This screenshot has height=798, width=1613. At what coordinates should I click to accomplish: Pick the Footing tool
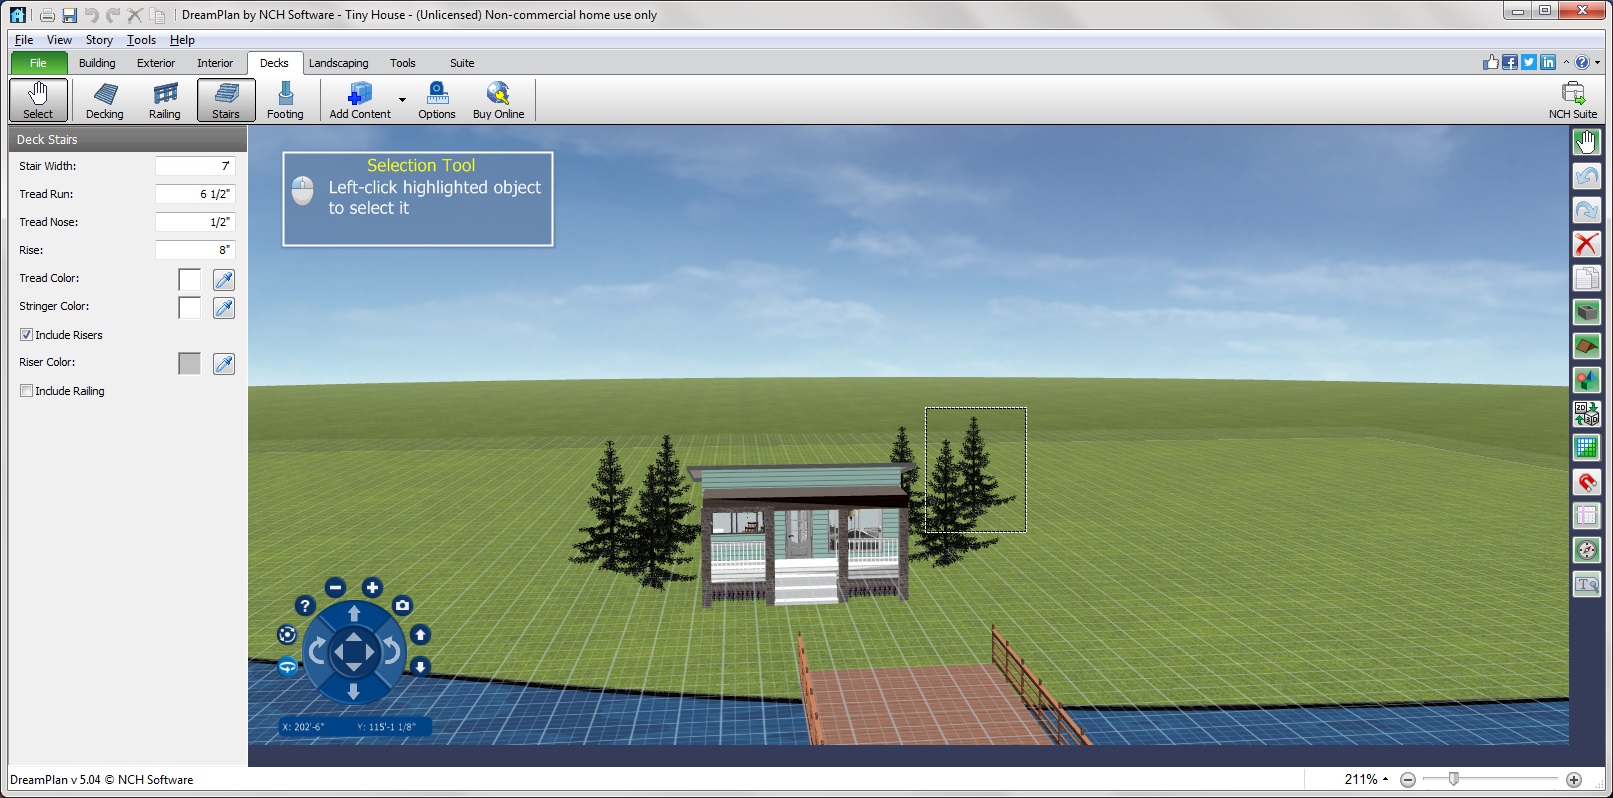(x=285, y=100)
